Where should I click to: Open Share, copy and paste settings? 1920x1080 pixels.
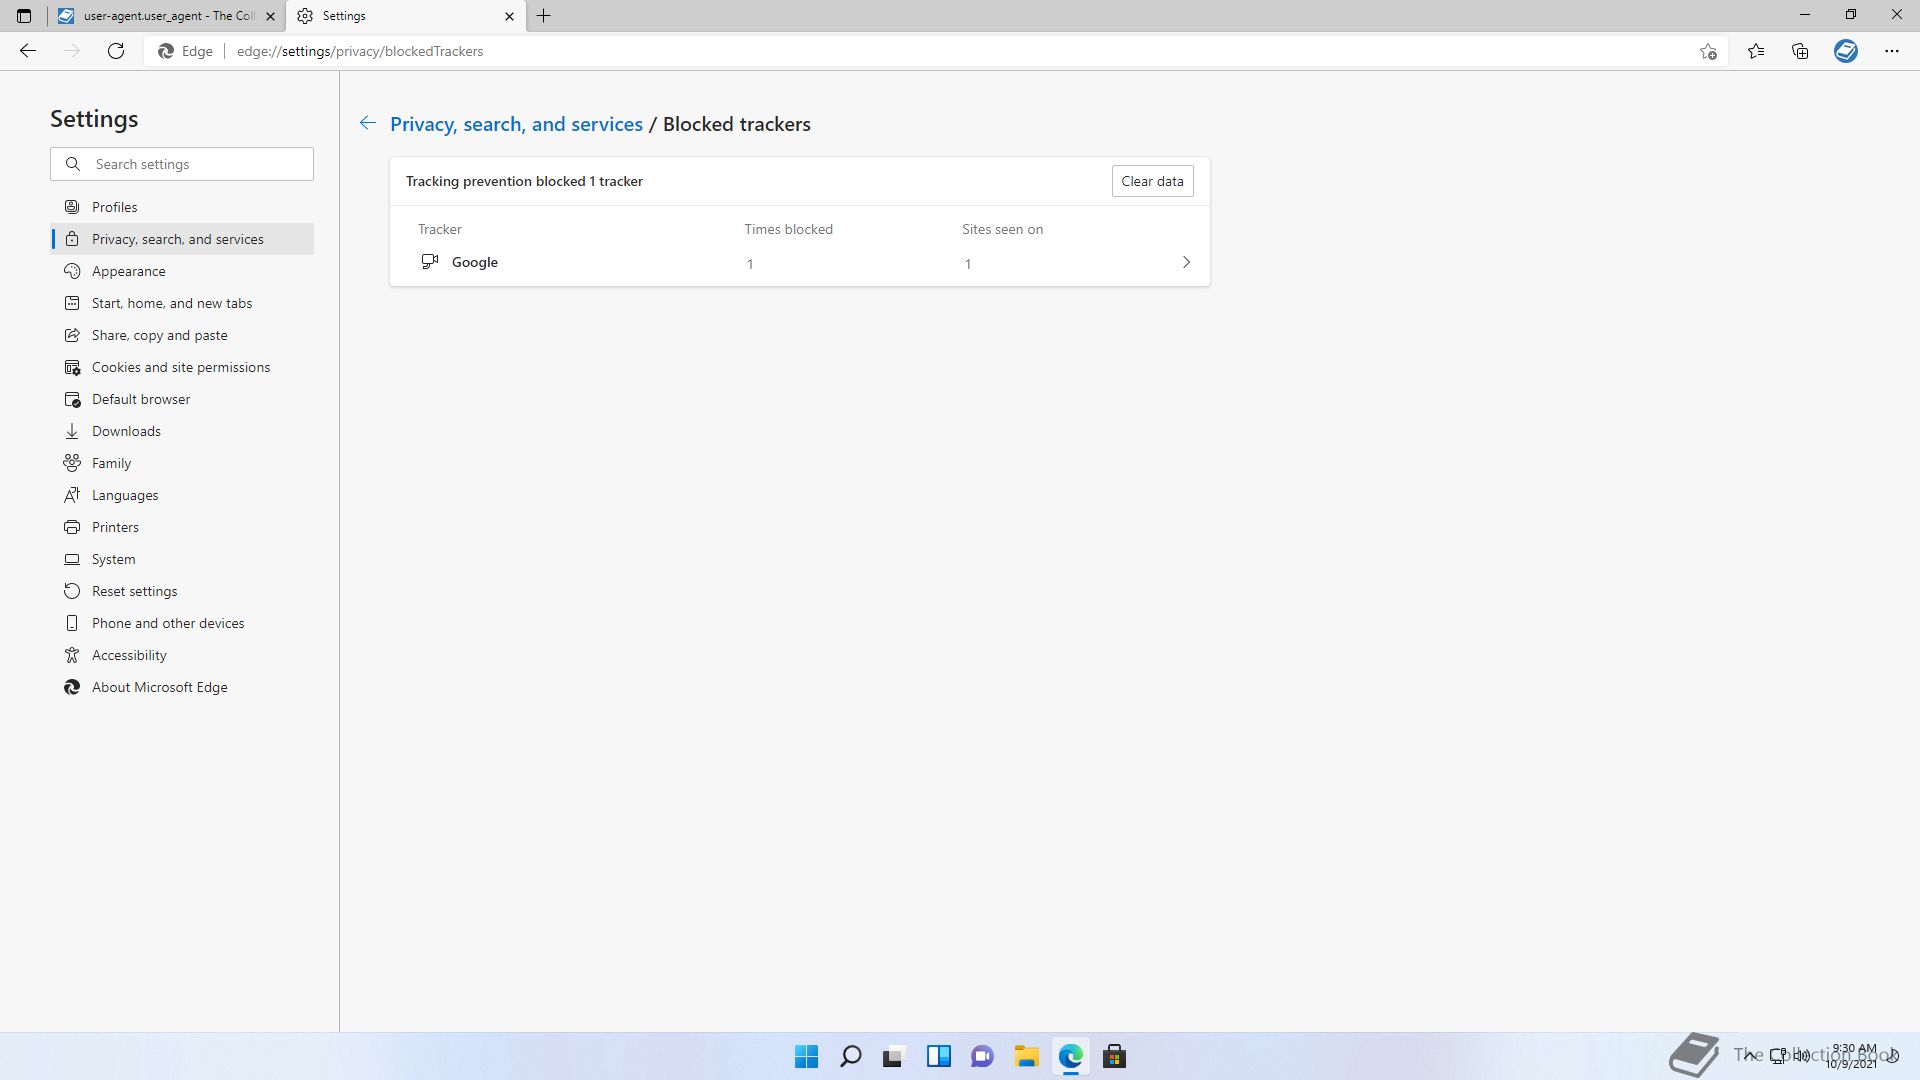[182, 335]
